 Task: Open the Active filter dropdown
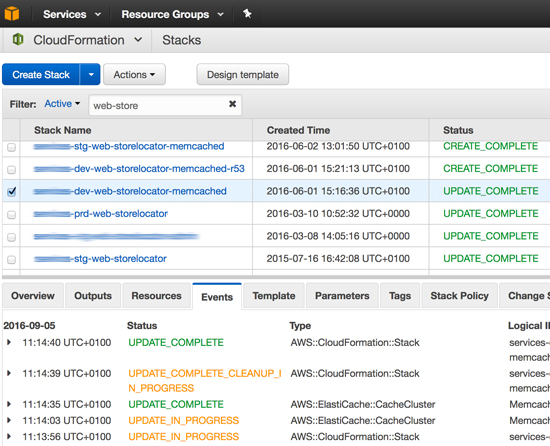tap(62, 104)
